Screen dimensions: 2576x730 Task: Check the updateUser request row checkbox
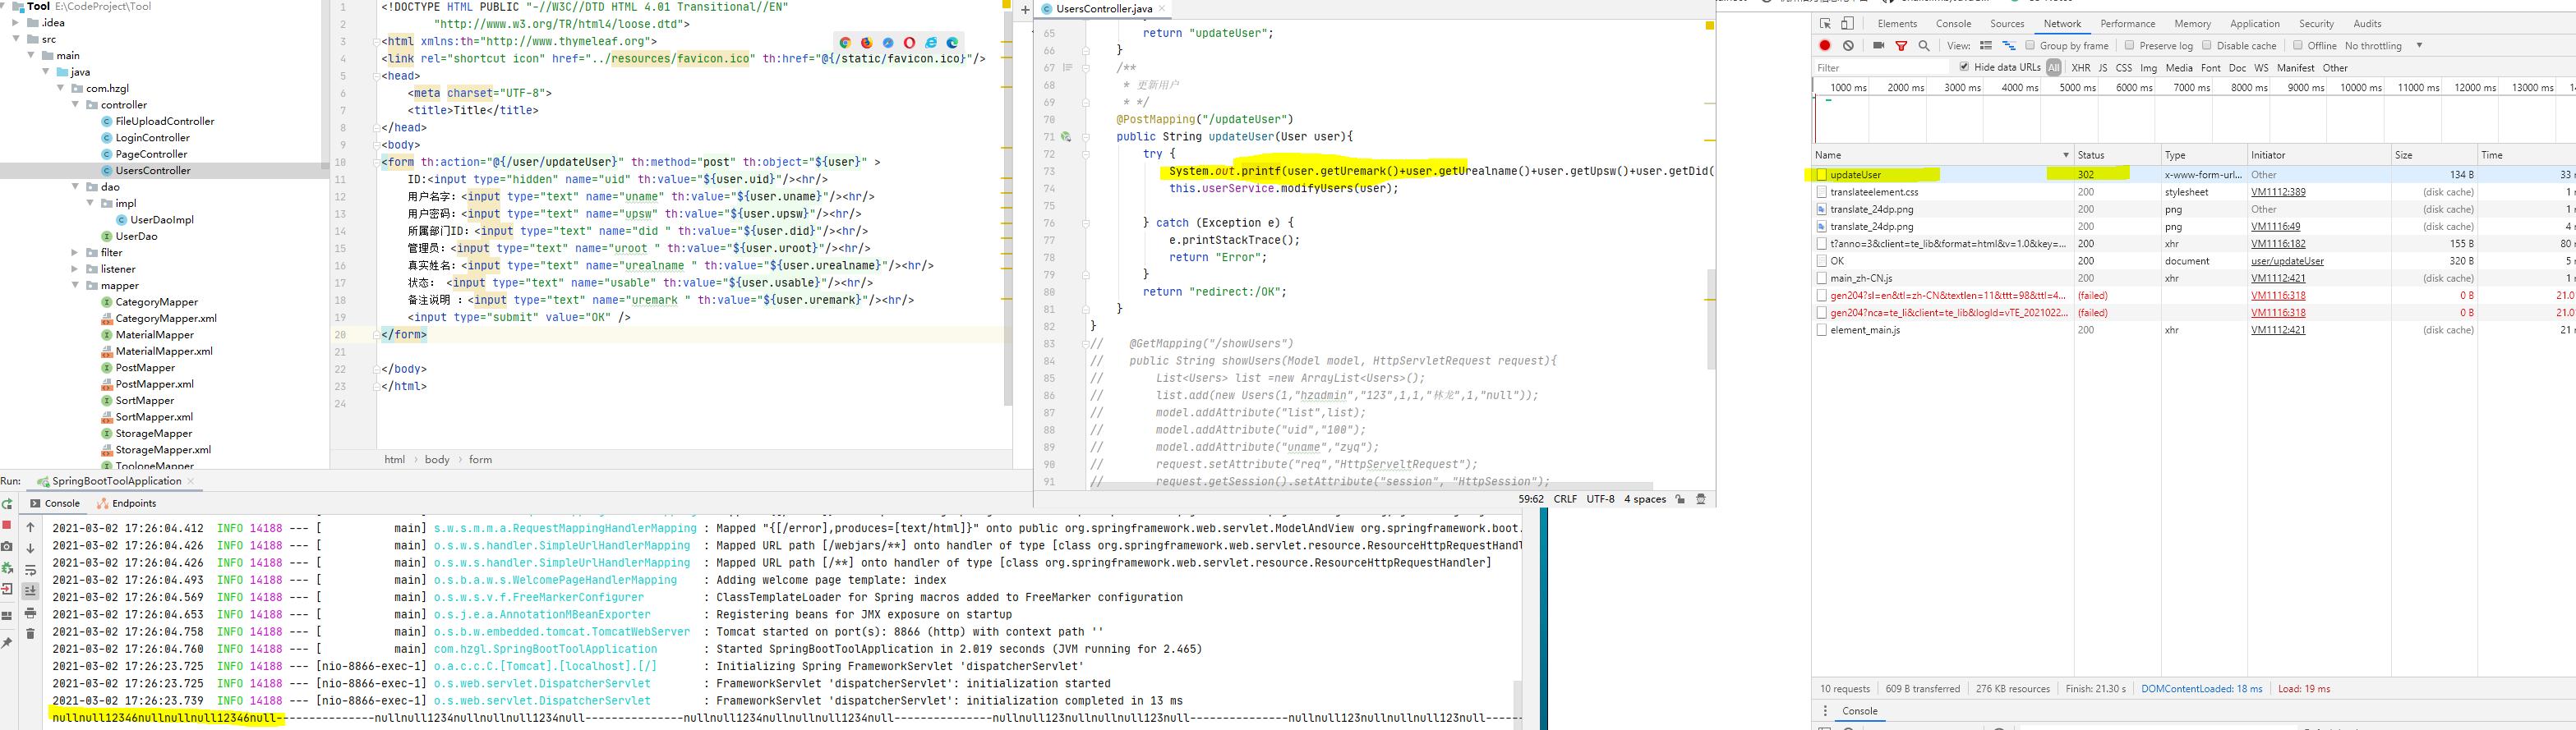tap(1822, 174)
